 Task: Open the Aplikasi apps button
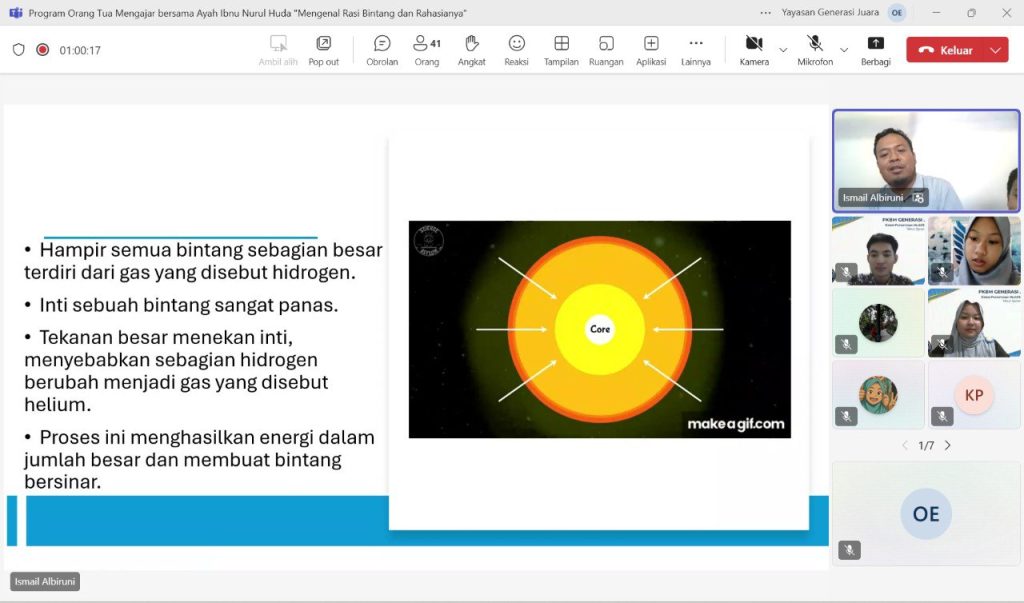pos(651,50)
